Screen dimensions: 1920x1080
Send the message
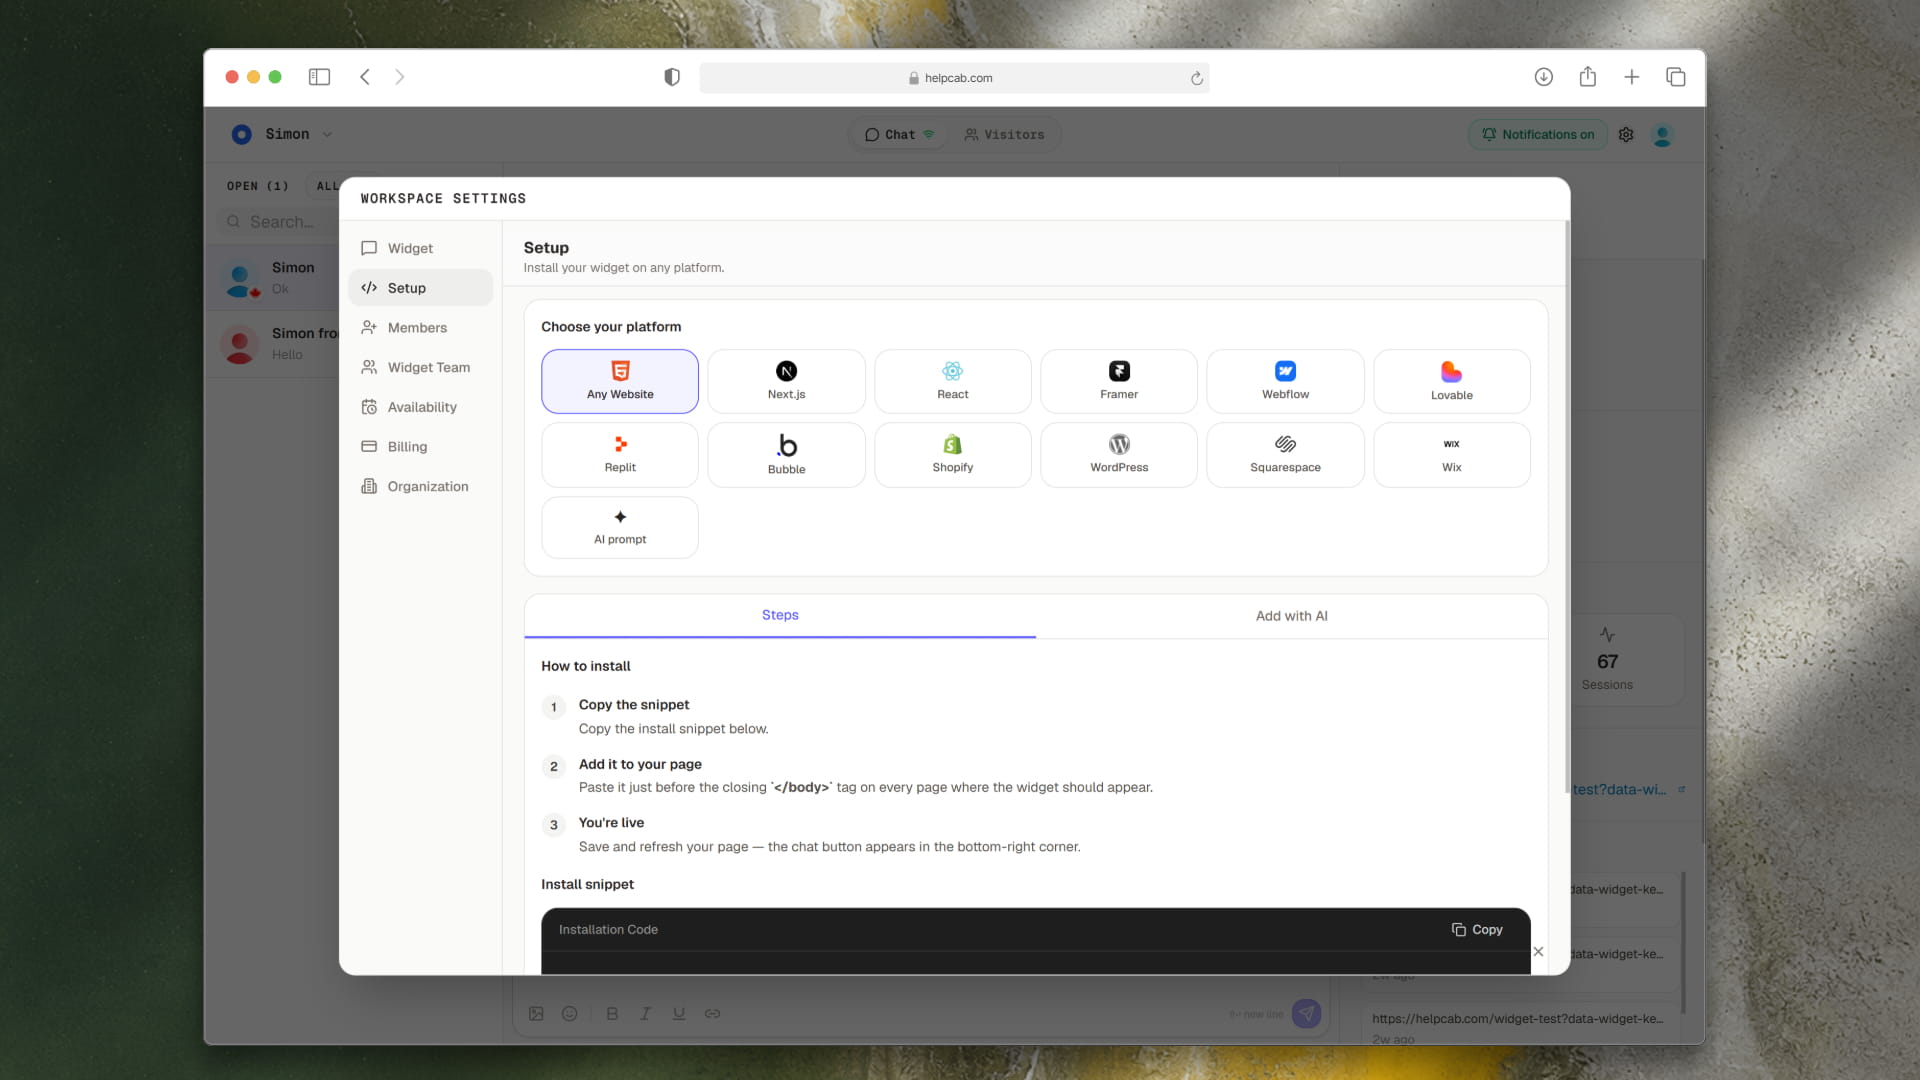click(x=1306, y=1013)
